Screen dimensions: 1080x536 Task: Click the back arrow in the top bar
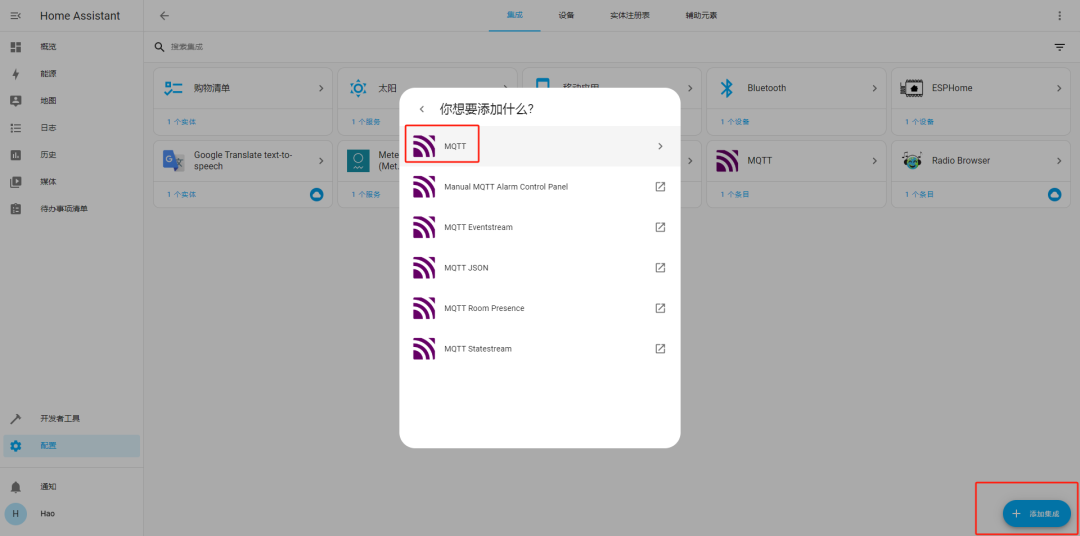(164, 16)
